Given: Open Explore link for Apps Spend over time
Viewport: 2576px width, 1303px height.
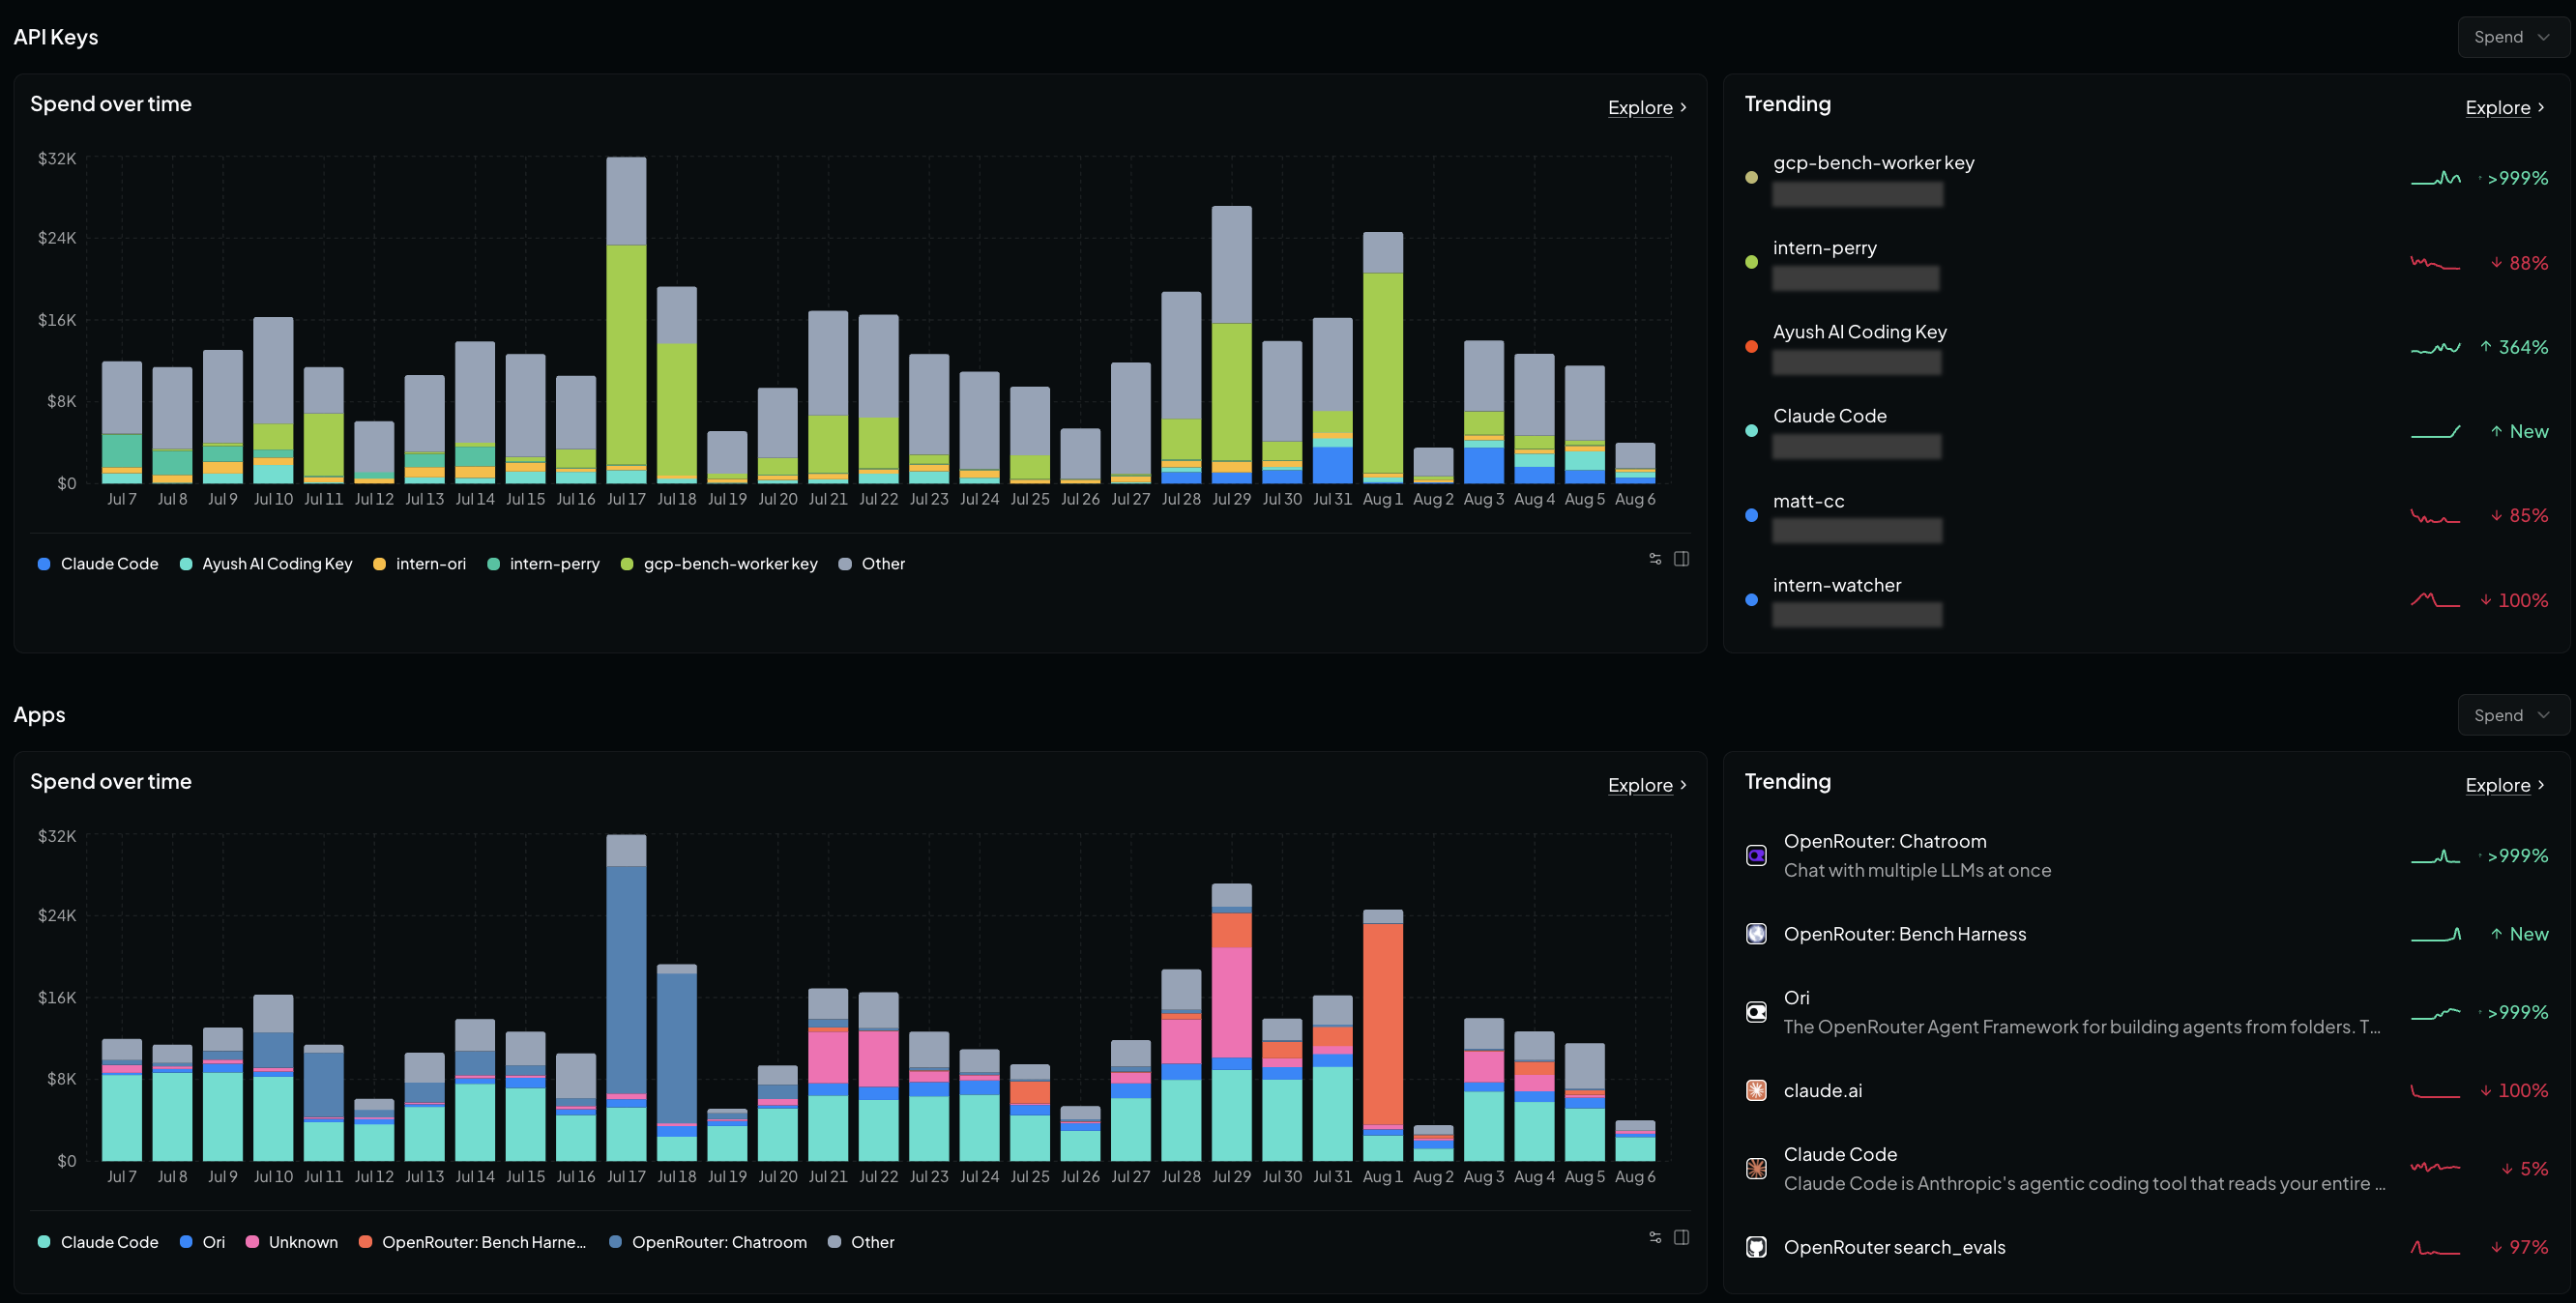Looking at the screenshot, I should pos(1647,785).
